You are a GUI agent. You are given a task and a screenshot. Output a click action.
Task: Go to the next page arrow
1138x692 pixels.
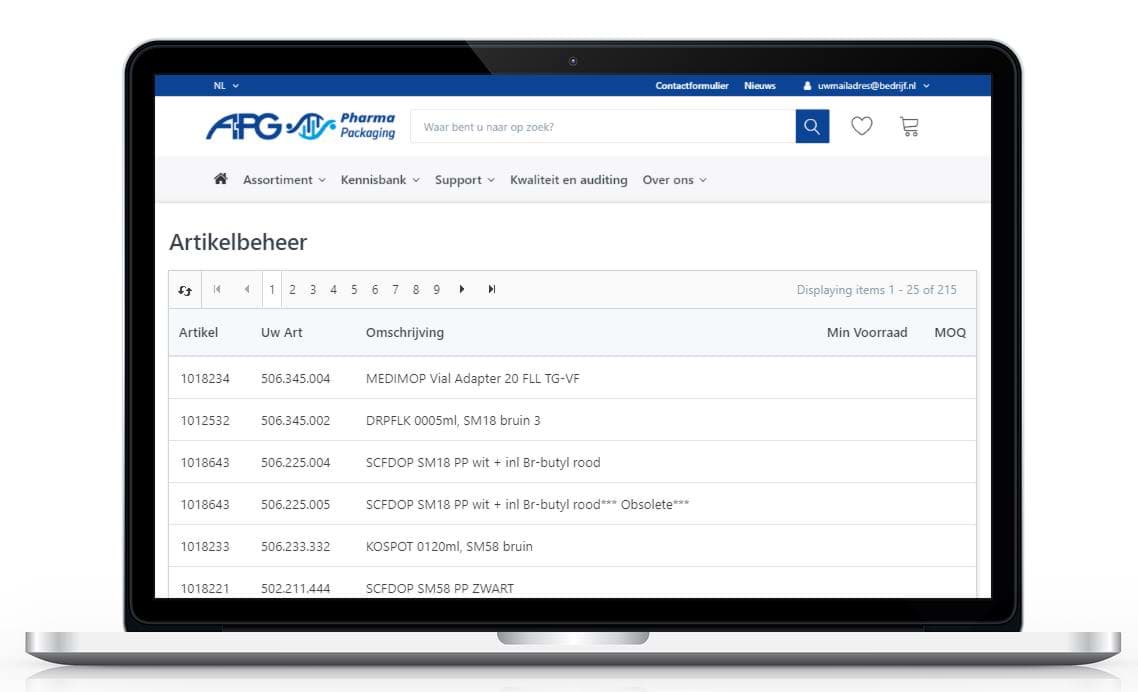pos(462,290)
